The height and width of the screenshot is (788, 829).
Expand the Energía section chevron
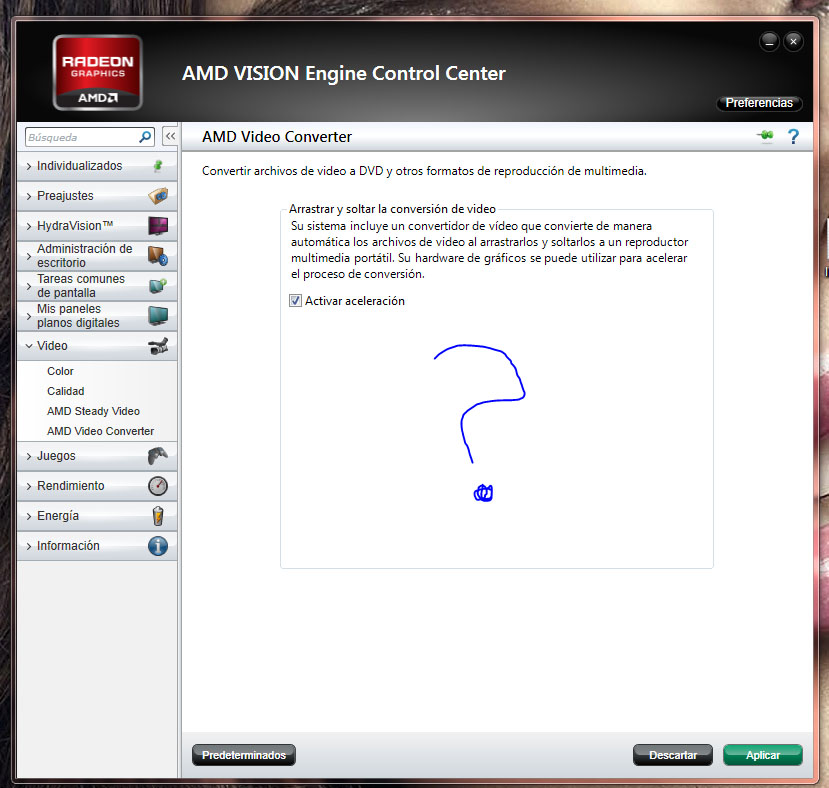point(29,516)
